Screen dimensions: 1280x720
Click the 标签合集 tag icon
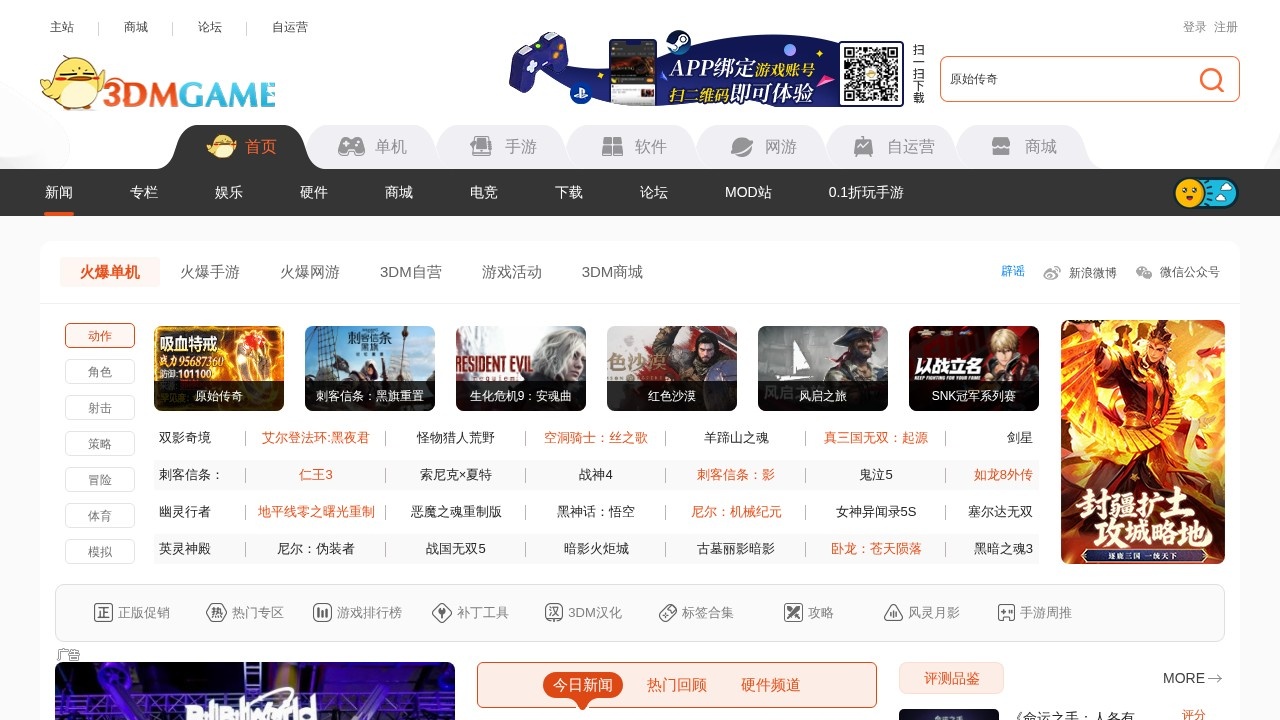click(668, 613)
